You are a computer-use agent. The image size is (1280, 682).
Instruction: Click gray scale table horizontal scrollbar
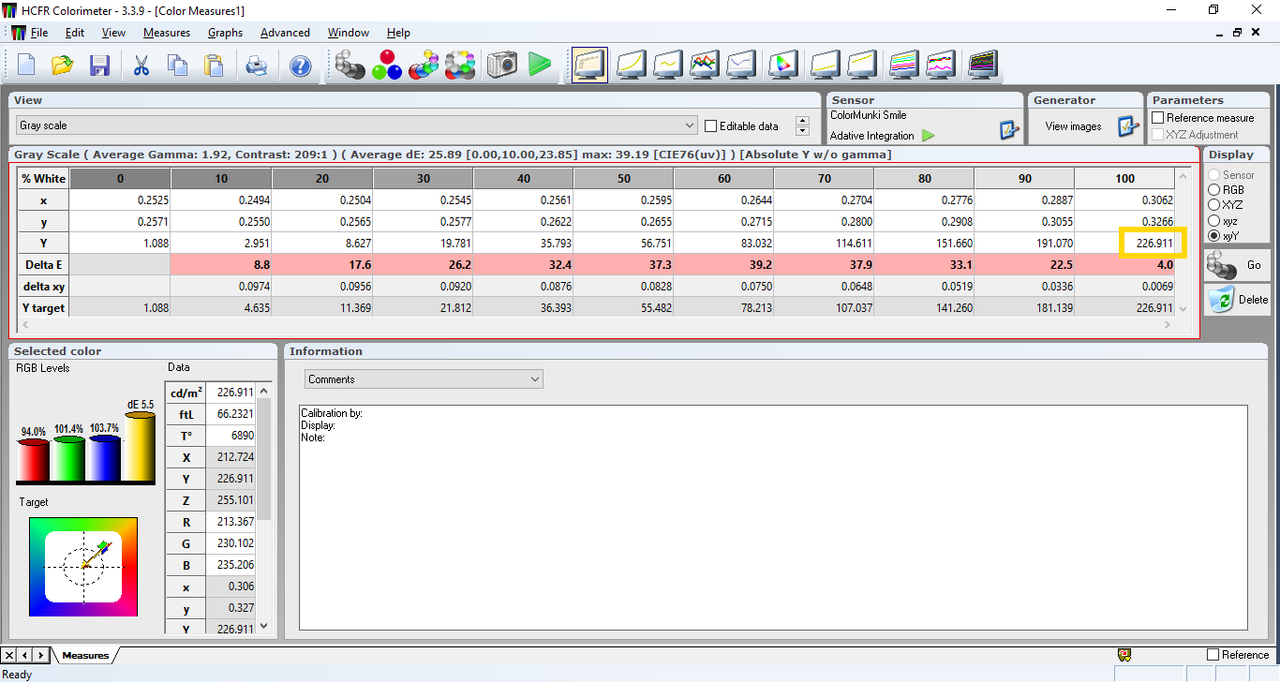(x=596, y=324)
